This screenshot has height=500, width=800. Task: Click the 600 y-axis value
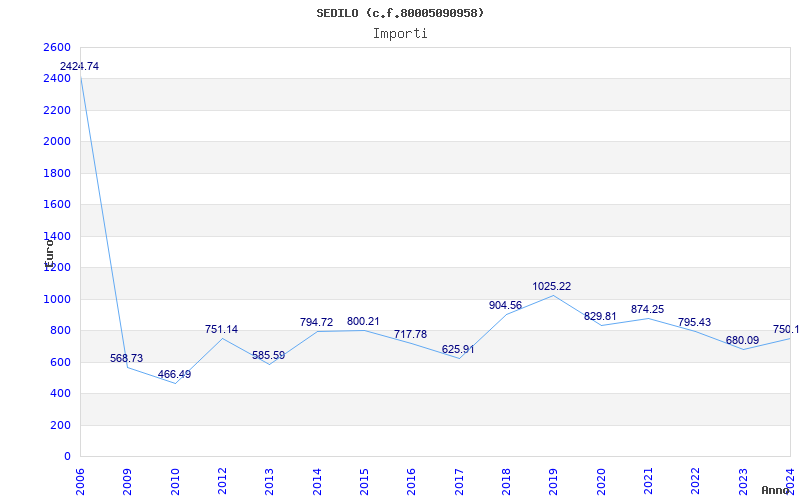[x=60, y=362]
